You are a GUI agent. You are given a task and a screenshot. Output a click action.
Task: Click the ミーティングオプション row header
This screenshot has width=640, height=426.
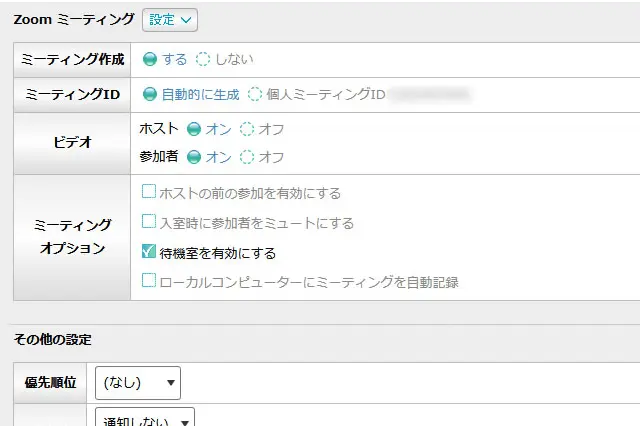72,237
